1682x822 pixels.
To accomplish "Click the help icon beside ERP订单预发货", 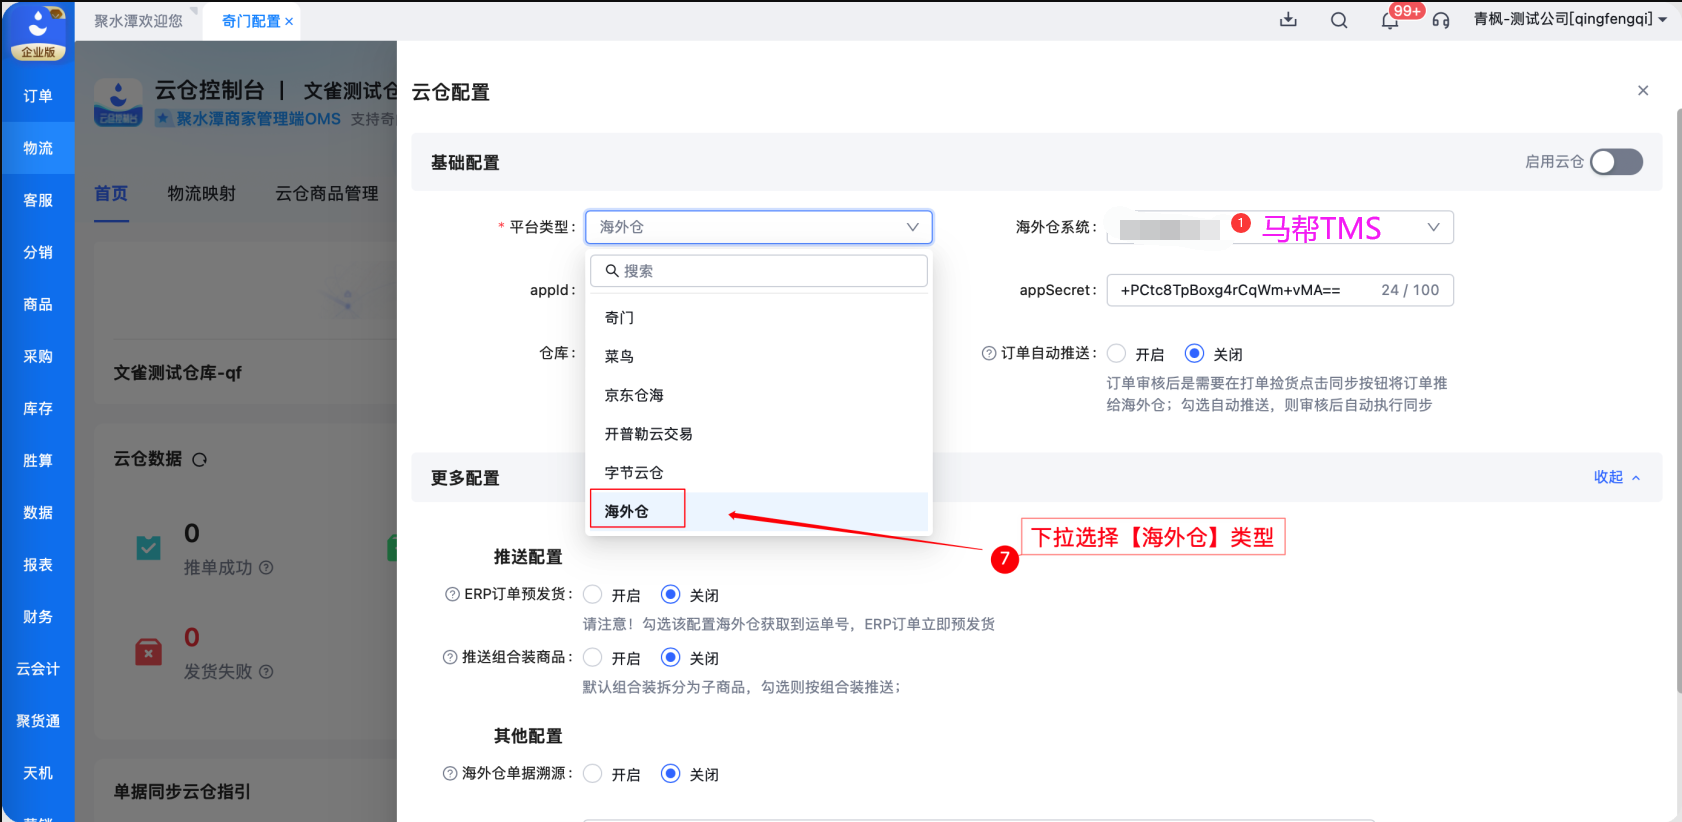I will coord(452,594).
